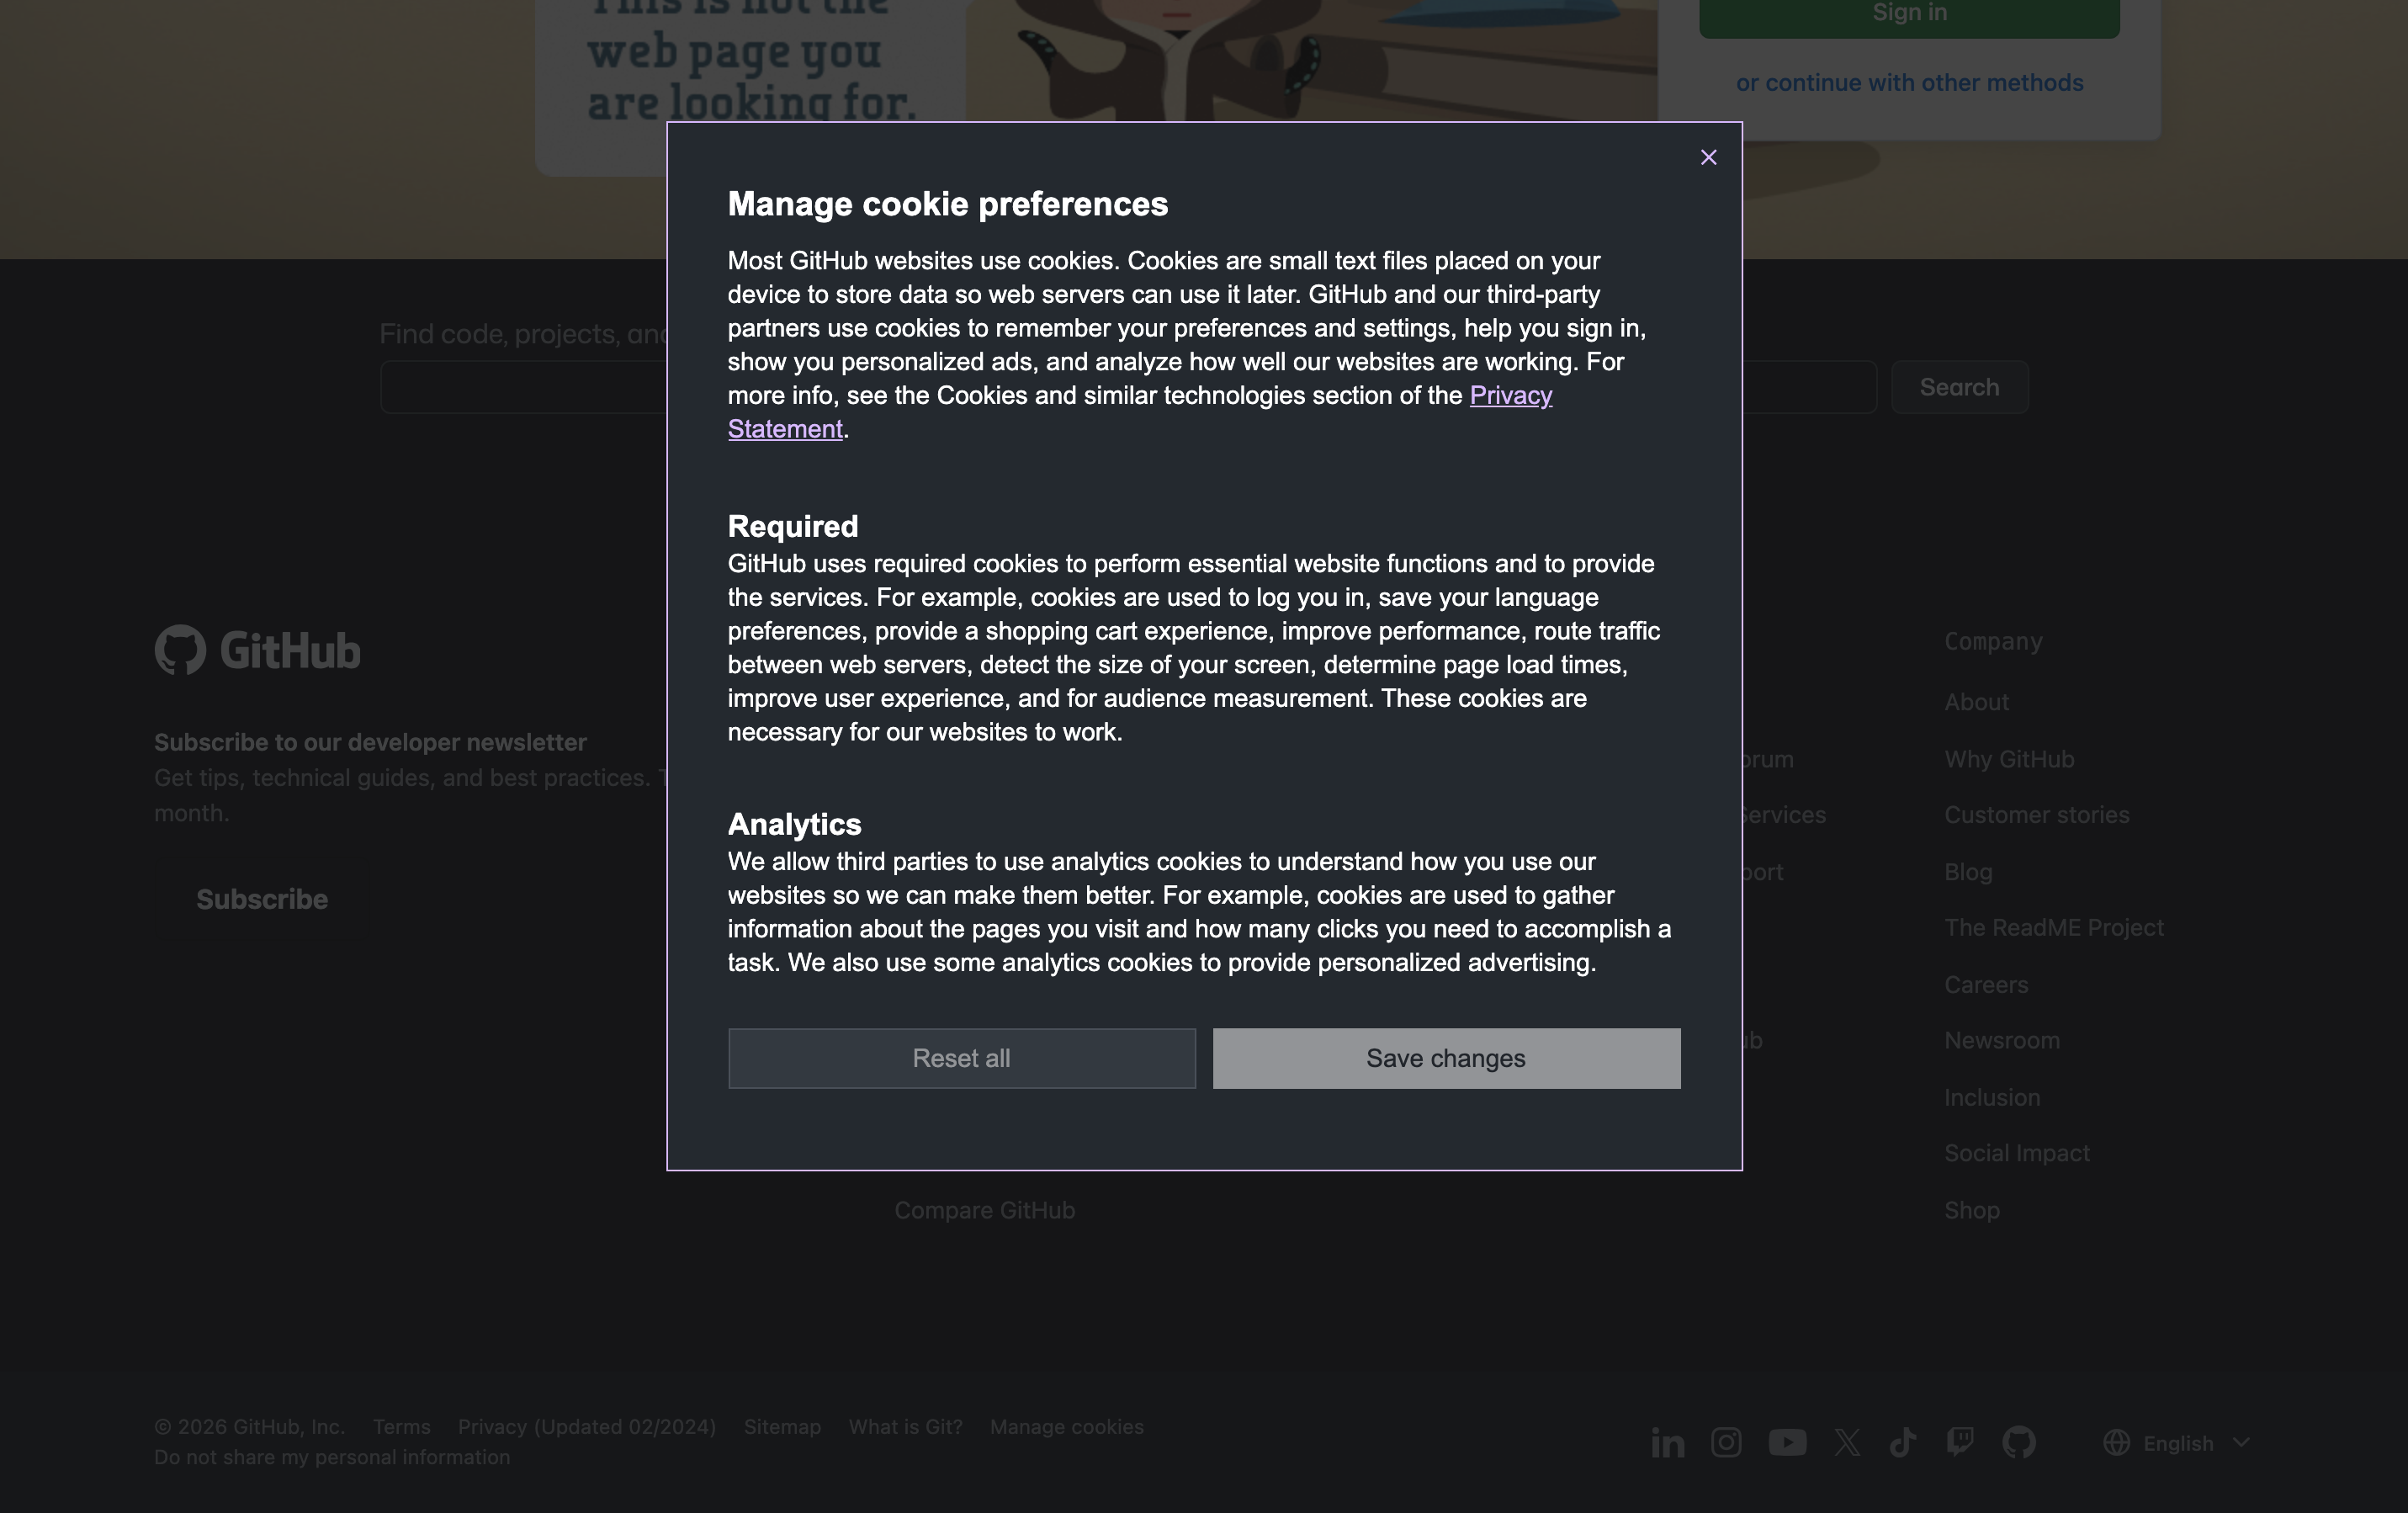Screen dimensions: 2408x1513
Task: Open the Twitch icon link
Action: 1959,1442
